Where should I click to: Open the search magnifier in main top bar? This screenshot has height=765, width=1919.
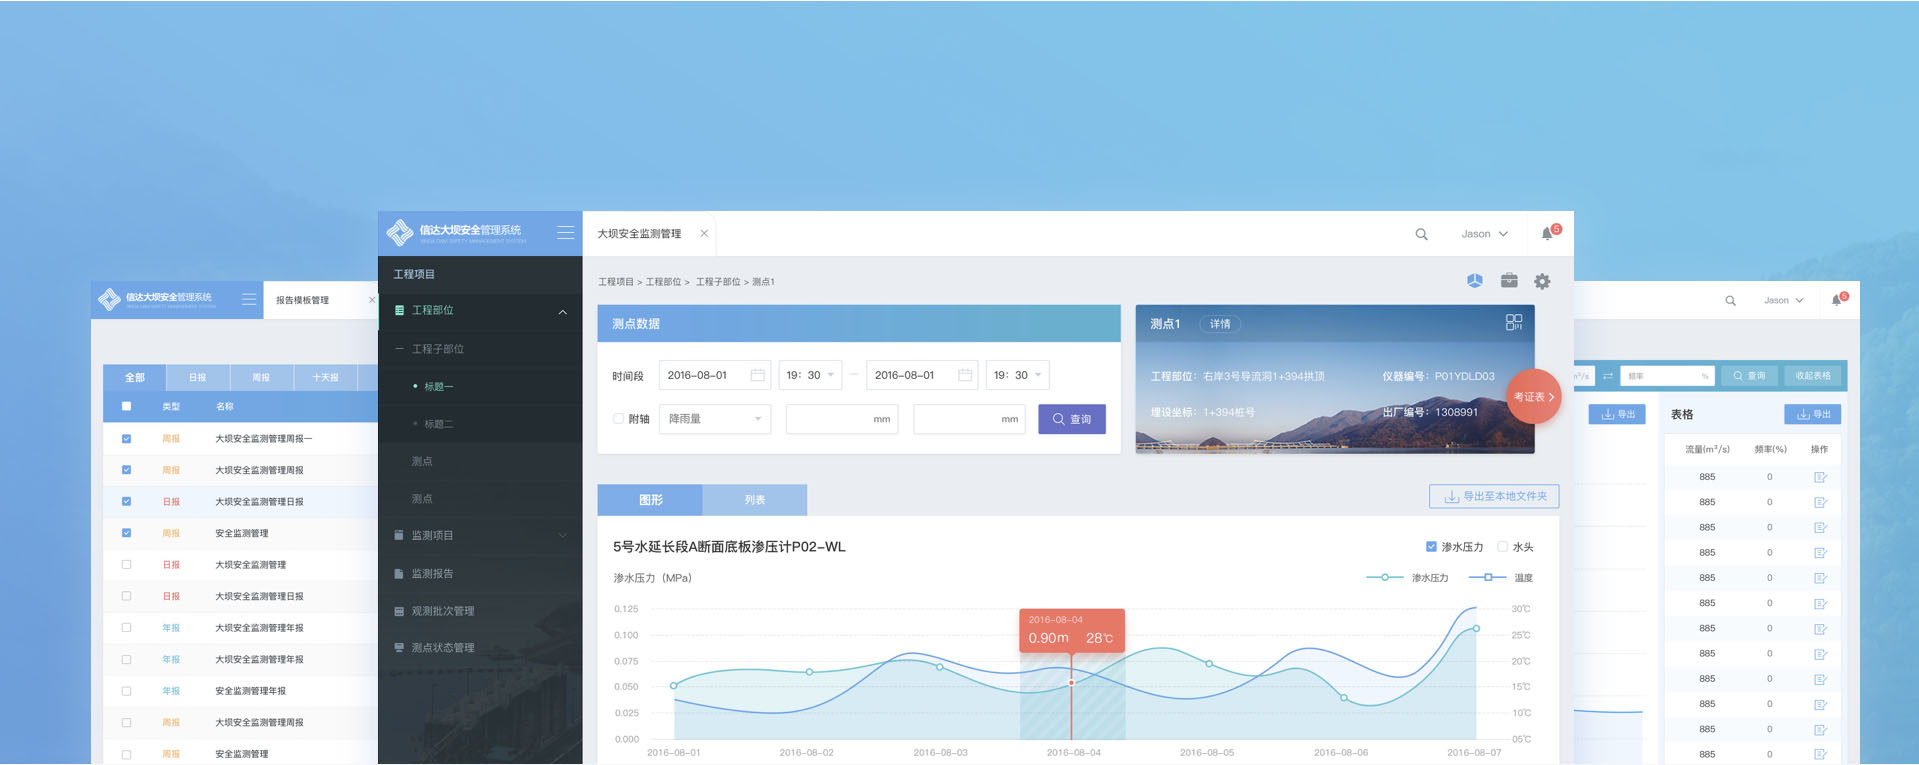click(x=1421, y=234)
